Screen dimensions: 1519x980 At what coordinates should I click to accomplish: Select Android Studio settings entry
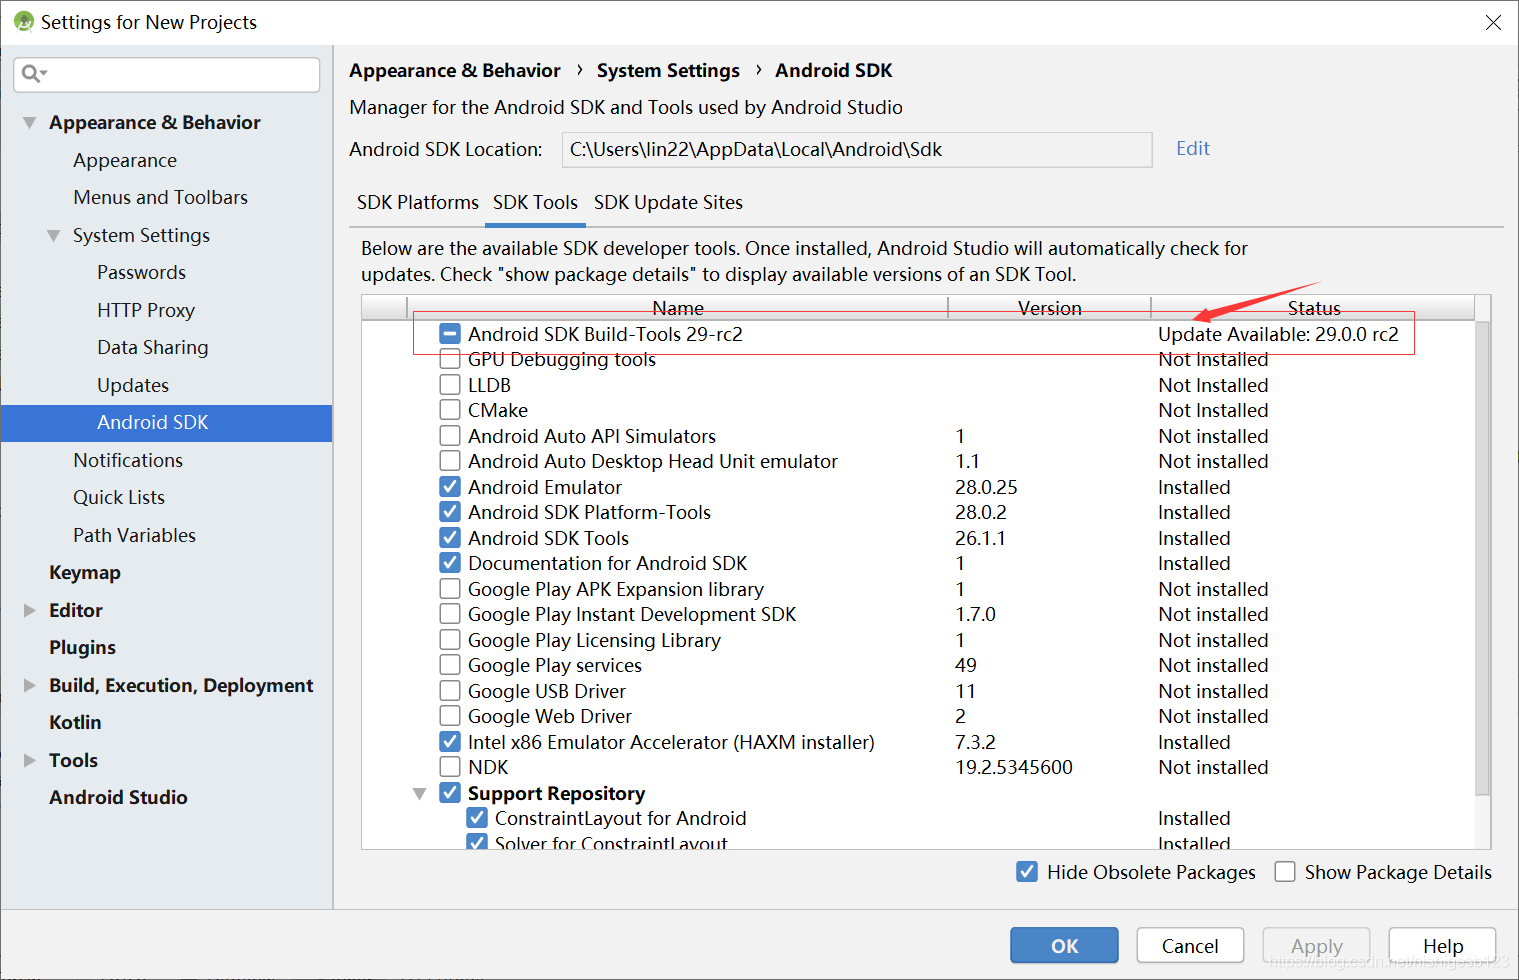pos(118,797)
